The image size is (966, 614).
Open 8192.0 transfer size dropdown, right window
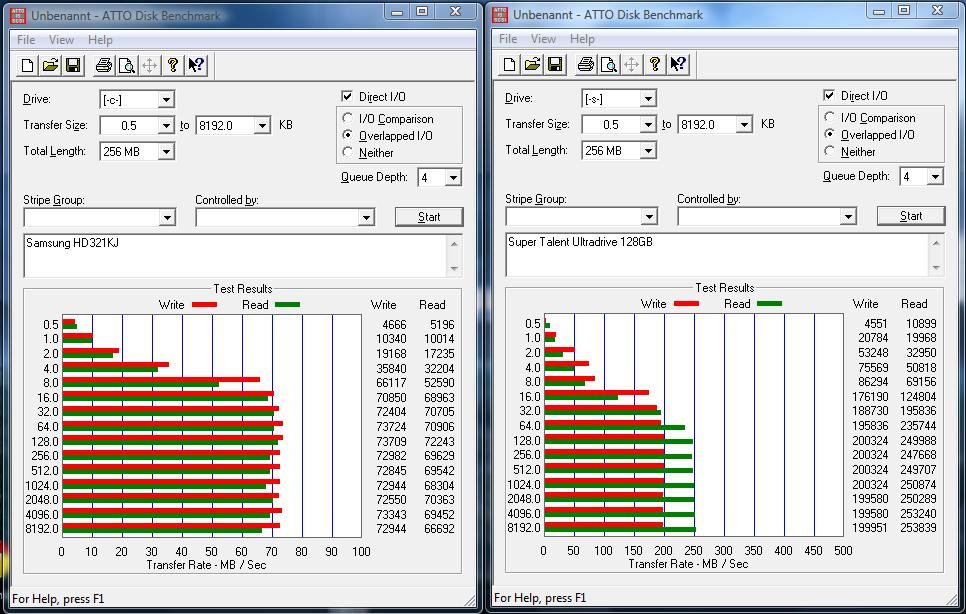click(x=744, y=124)
